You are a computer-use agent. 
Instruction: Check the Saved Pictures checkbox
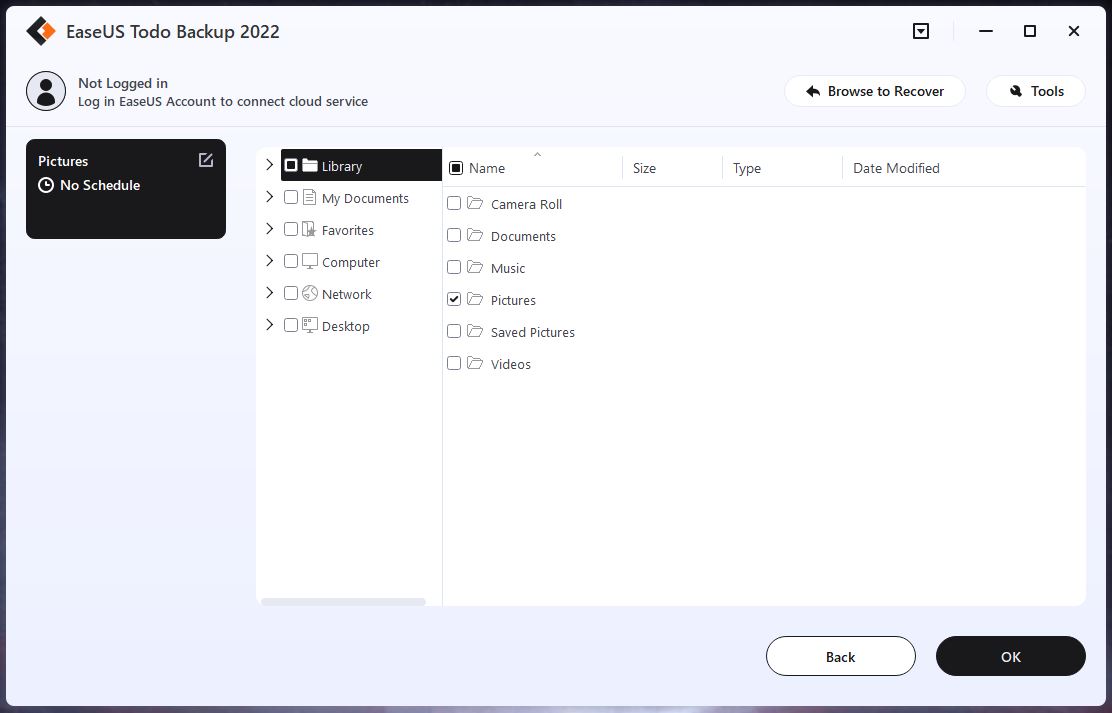tap(454, 331)
